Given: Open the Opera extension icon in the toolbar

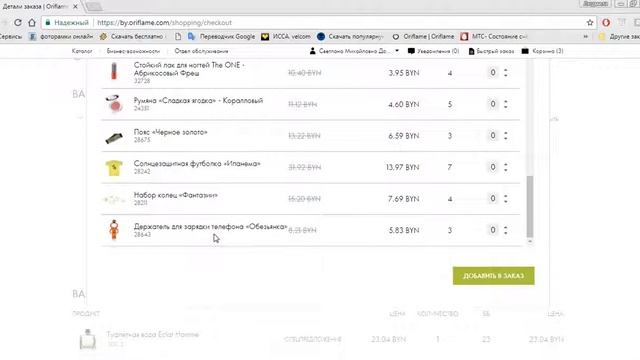Looking at the screenshot, I should tap(606, 23).
